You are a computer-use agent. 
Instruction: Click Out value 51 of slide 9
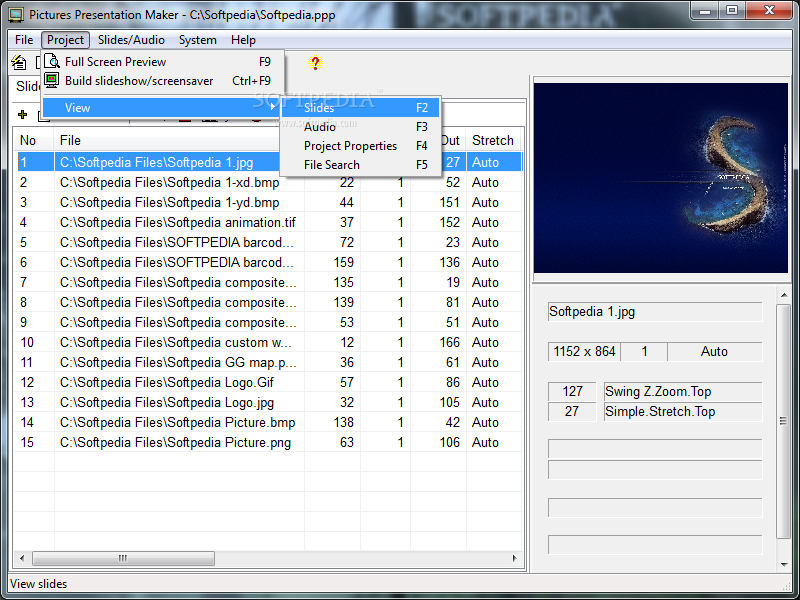[x=453, y=322]
